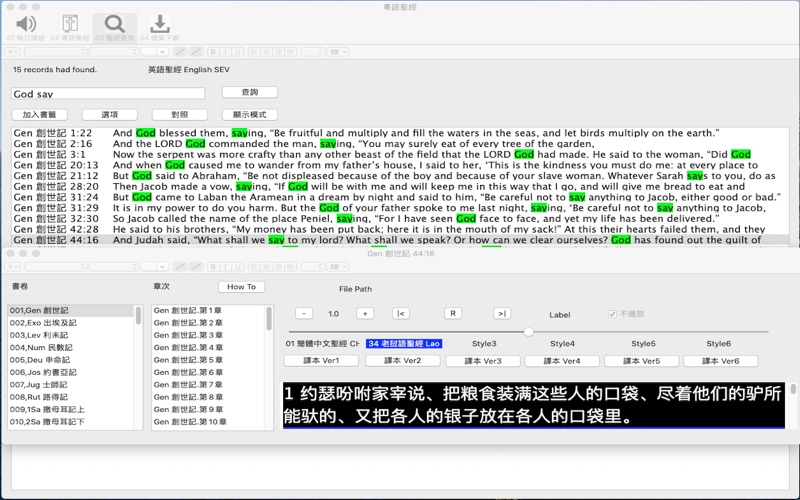The image size is (800, 500).
Task: Click the How To button
Action: coord(241,287)
